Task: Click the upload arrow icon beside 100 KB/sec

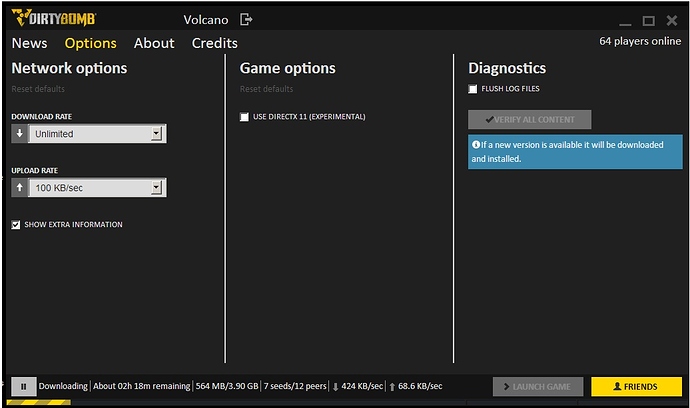Action: pyautogui.click(x=20, y=188)
